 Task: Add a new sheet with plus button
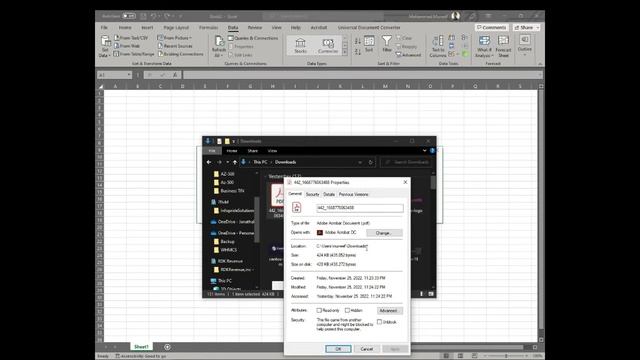[167, 347]
